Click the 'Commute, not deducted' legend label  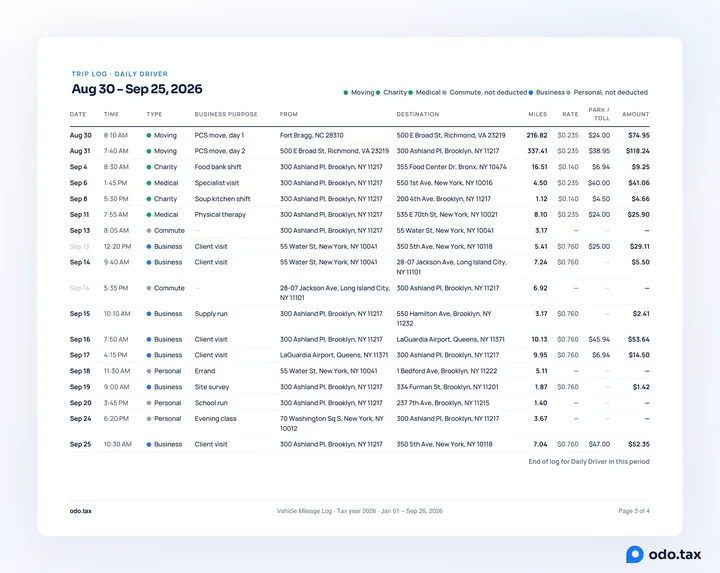pyautogui.click(x=488, y=93)
